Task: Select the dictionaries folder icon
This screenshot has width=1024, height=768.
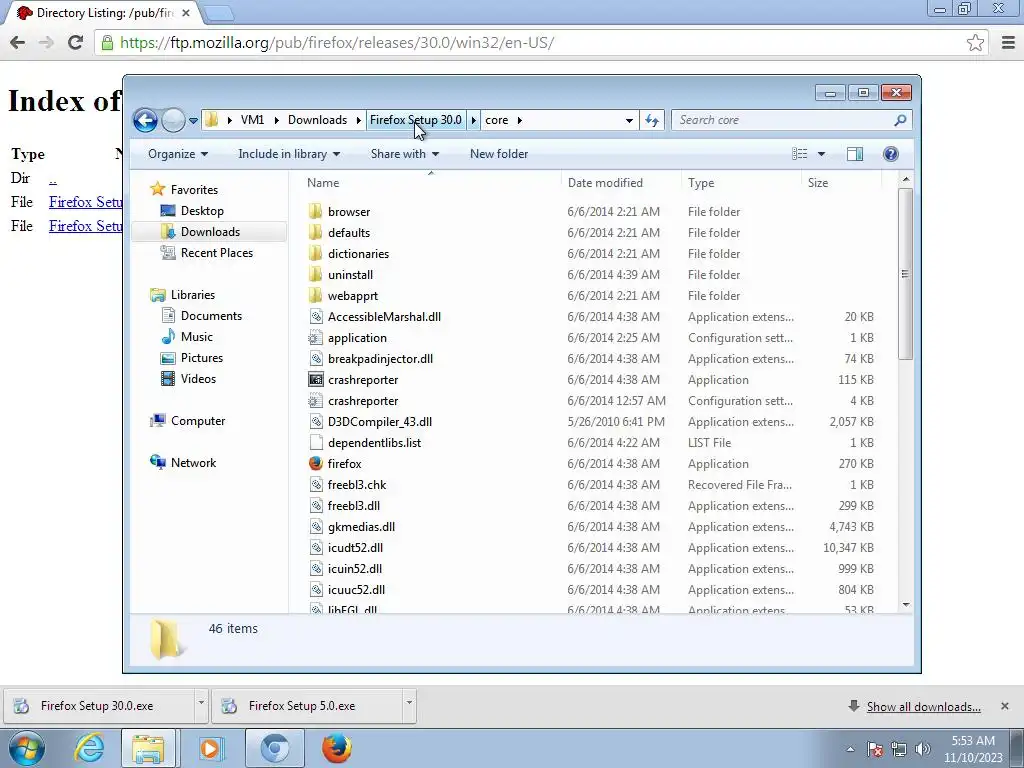Action: (x=315, y=253)
